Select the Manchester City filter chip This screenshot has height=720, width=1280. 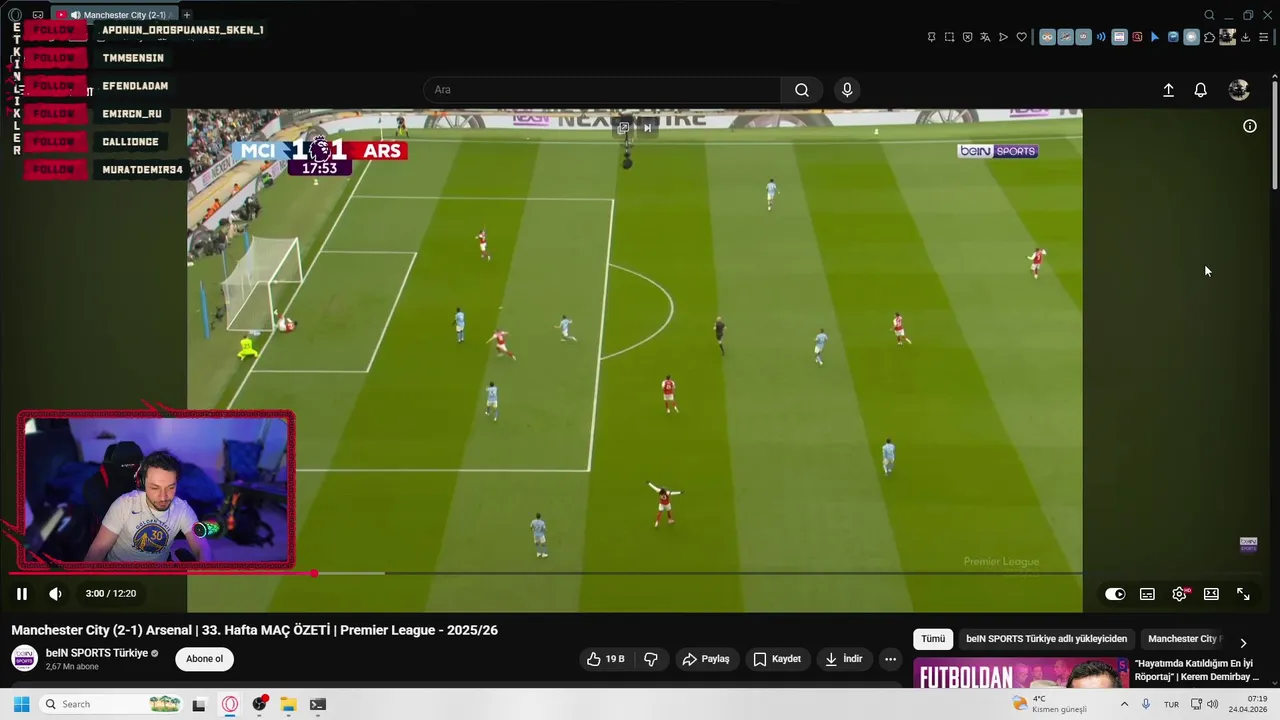[x=1184, y=639]
